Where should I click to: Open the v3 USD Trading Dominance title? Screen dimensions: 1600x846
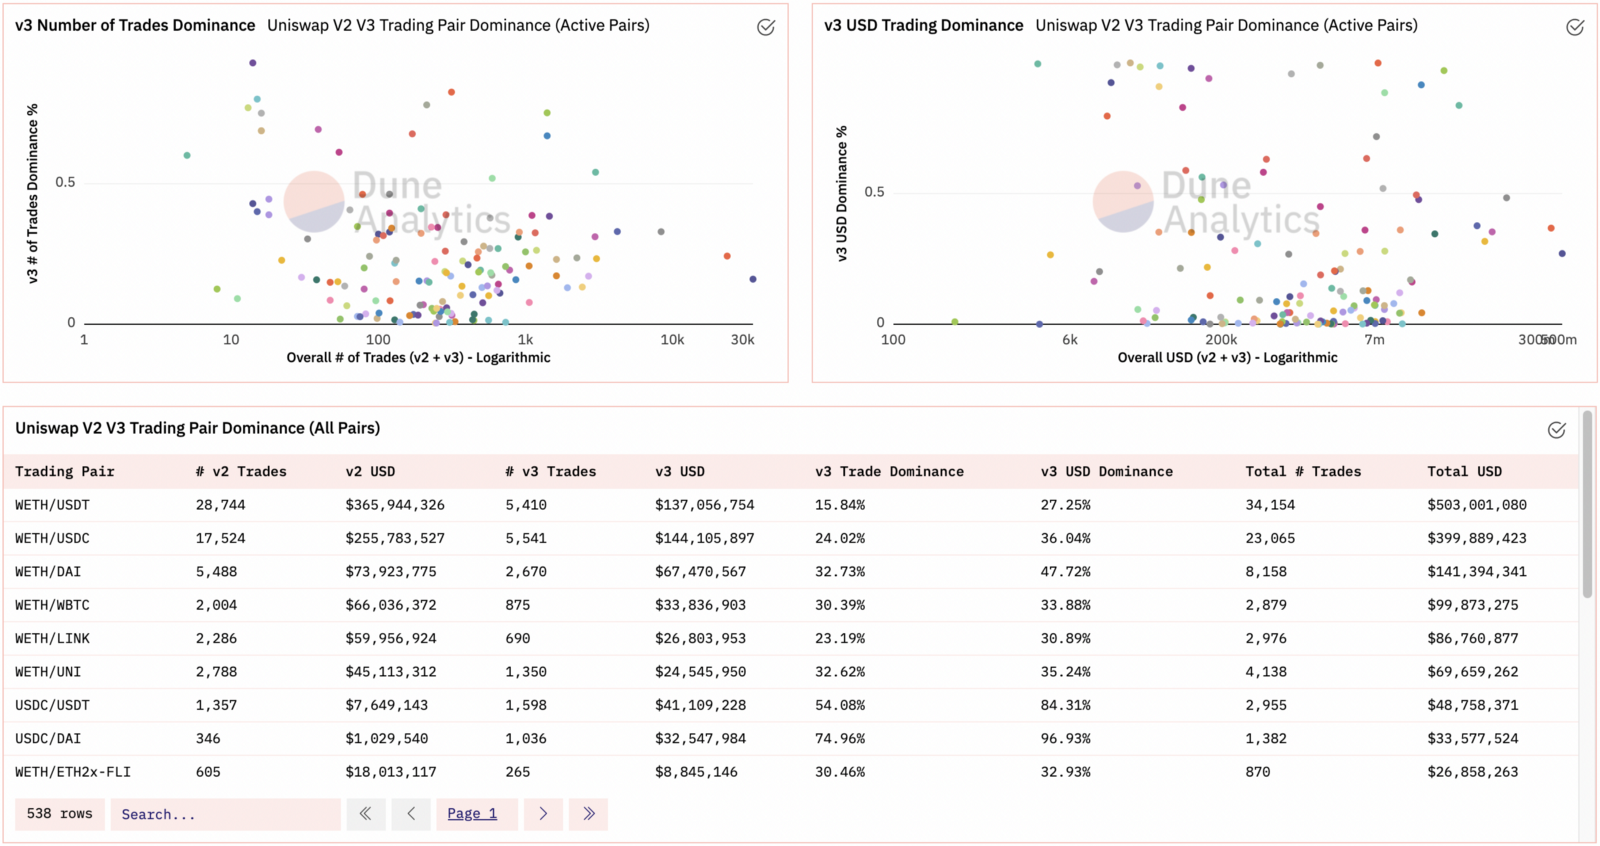[924, 25]
